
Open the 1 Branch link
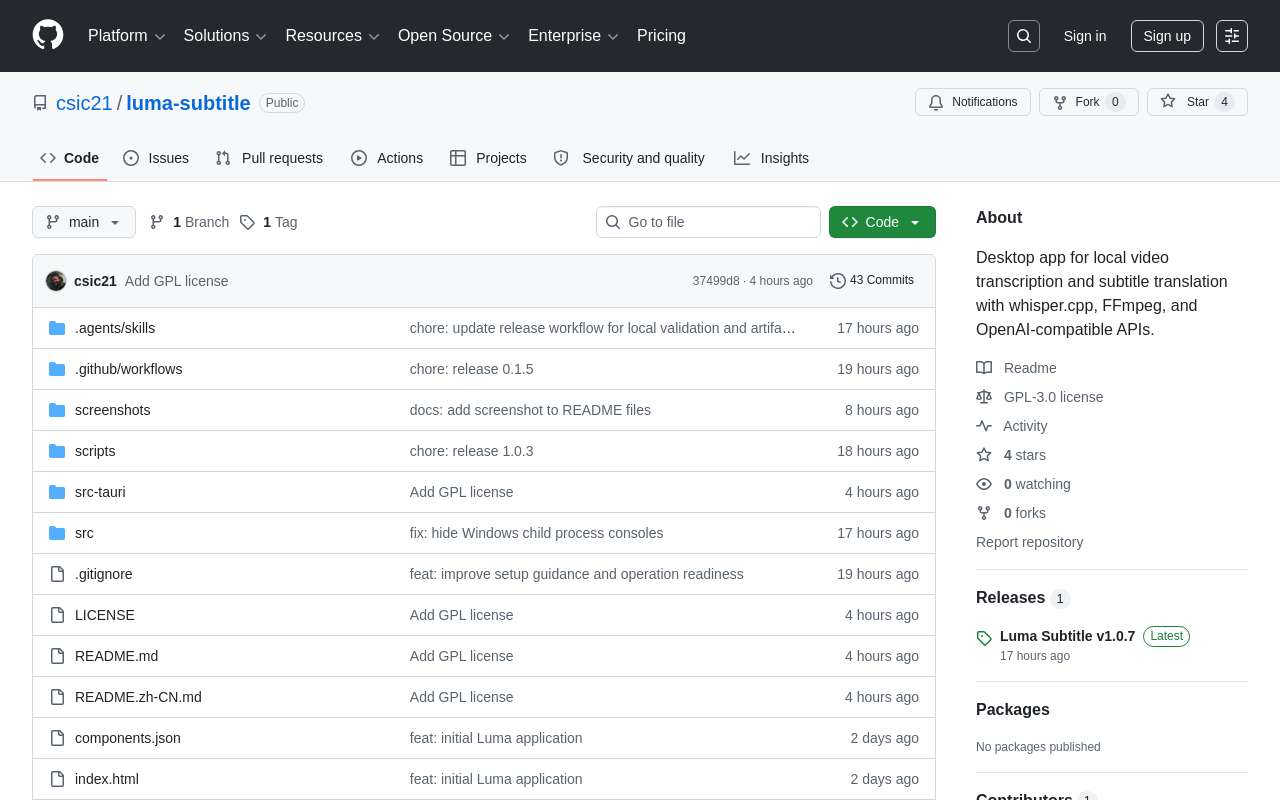coord(189,222)
